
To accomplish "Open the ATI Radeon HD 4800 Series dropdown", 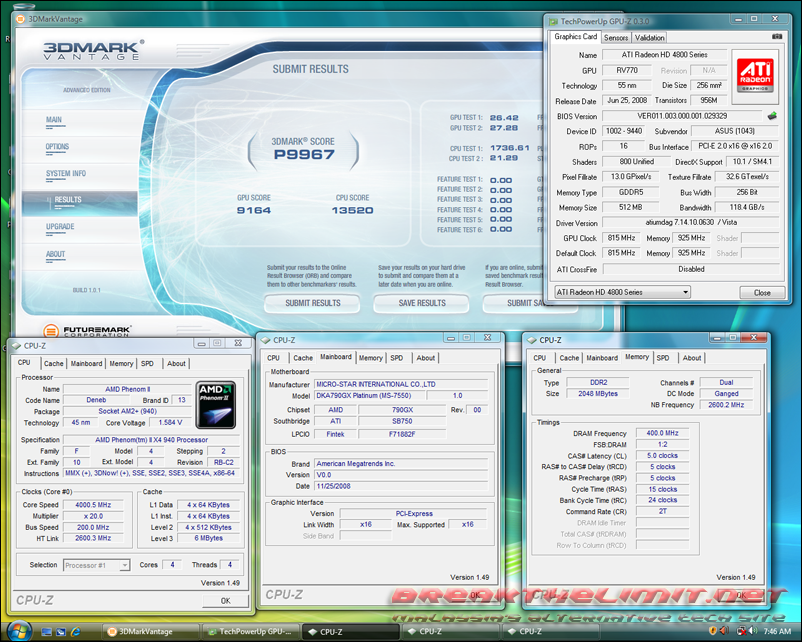I will [x=622, y=292].
